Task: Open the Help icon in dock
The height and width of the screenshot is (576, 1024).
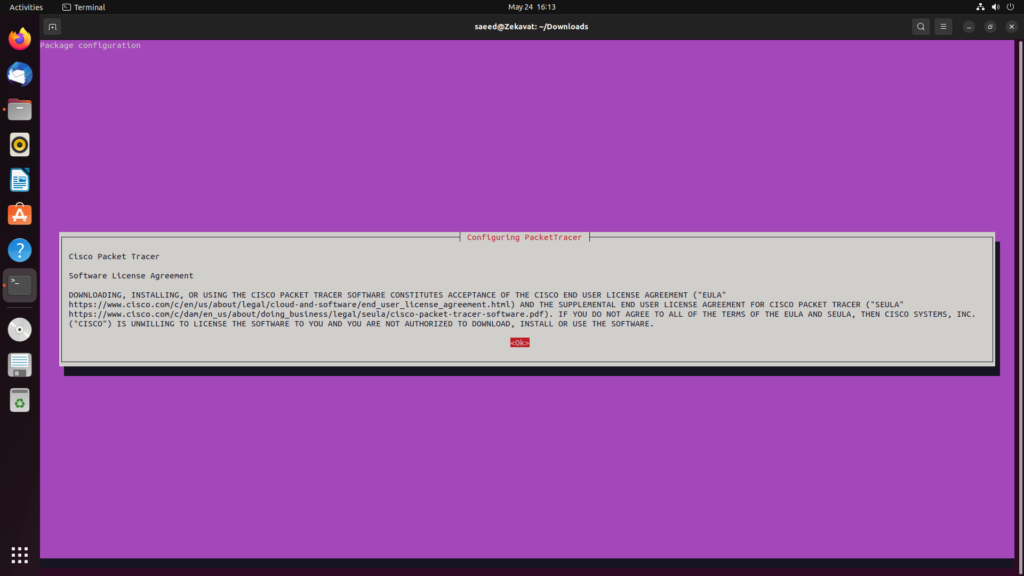Action: point(20,250)
